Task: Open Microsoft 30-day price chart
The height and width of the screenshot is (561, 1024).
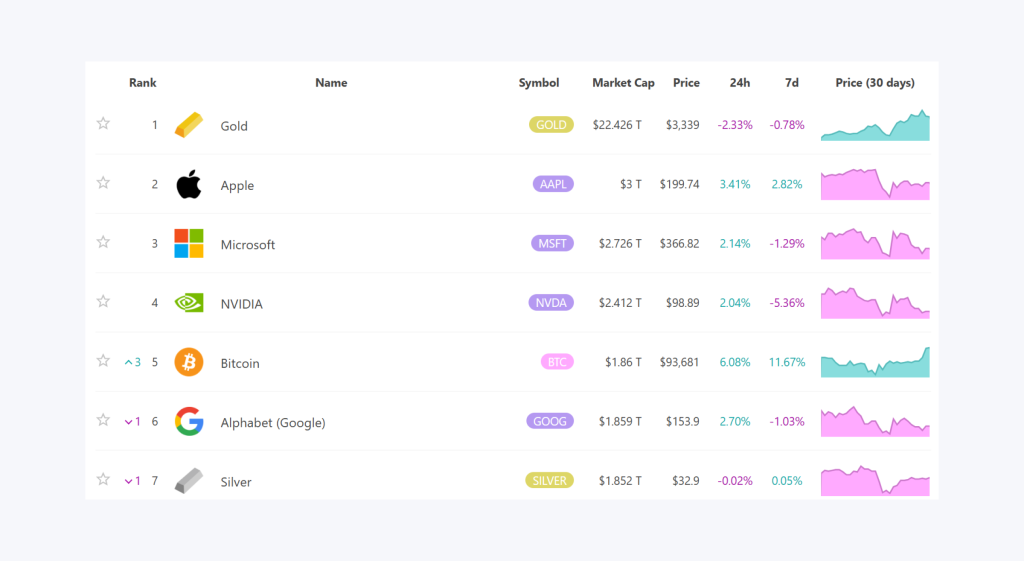Action: click(875, 244)
